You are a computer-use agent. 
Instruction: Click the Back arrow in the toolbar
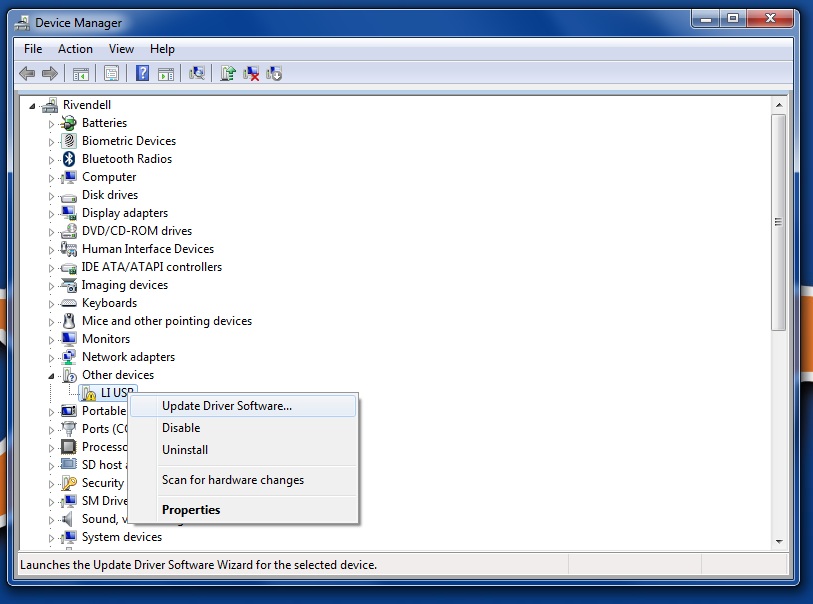27,73
